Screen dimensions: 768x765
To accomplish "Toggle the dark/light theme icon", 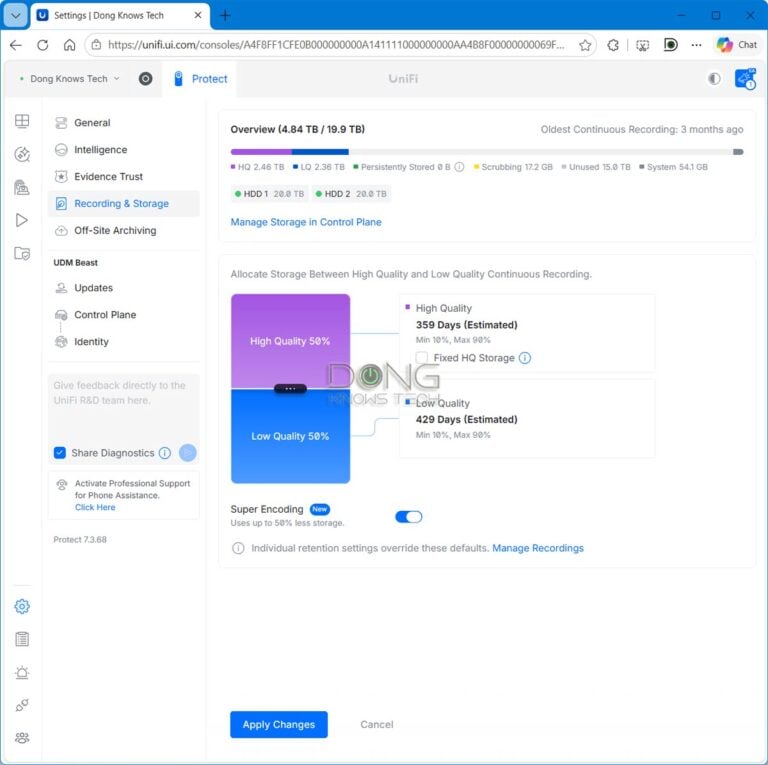I will point(714,78).
